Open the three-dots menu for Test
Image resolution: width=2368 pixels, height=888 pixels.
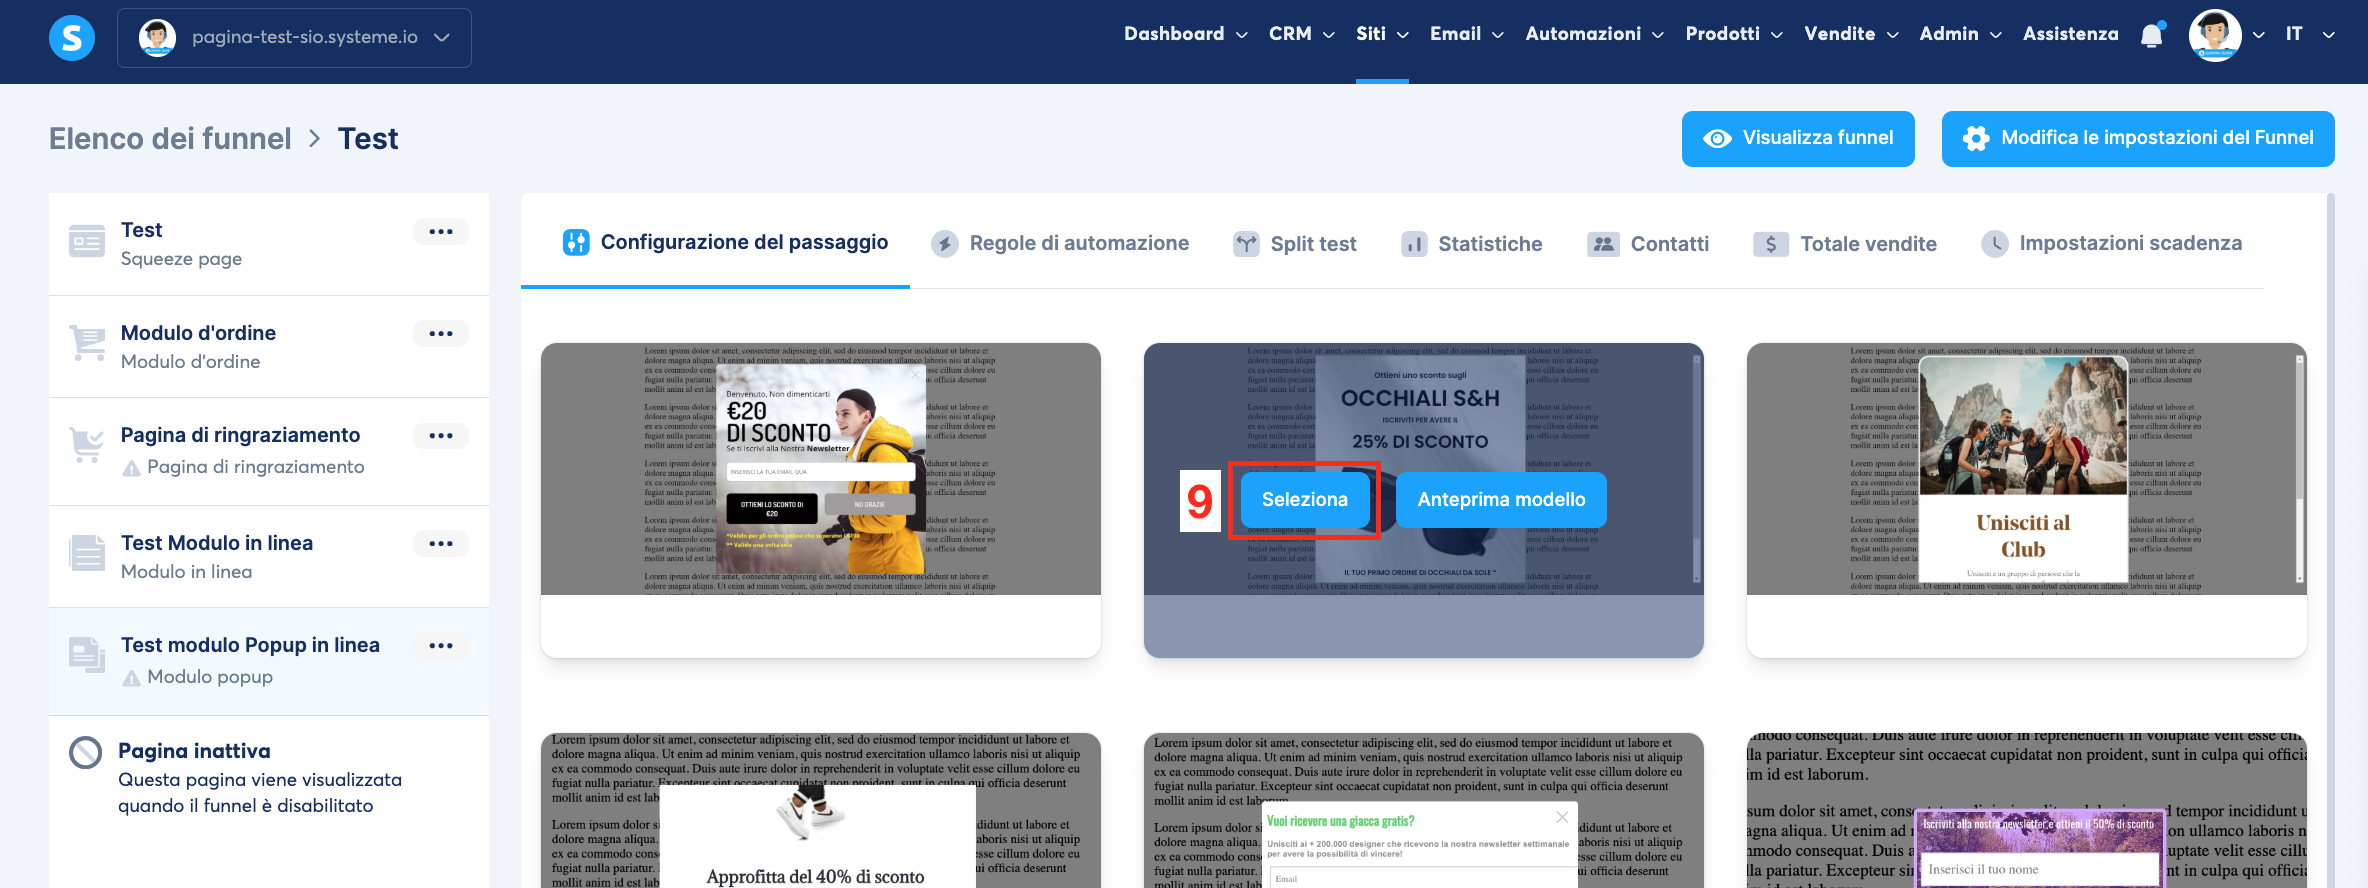[441, 231]
